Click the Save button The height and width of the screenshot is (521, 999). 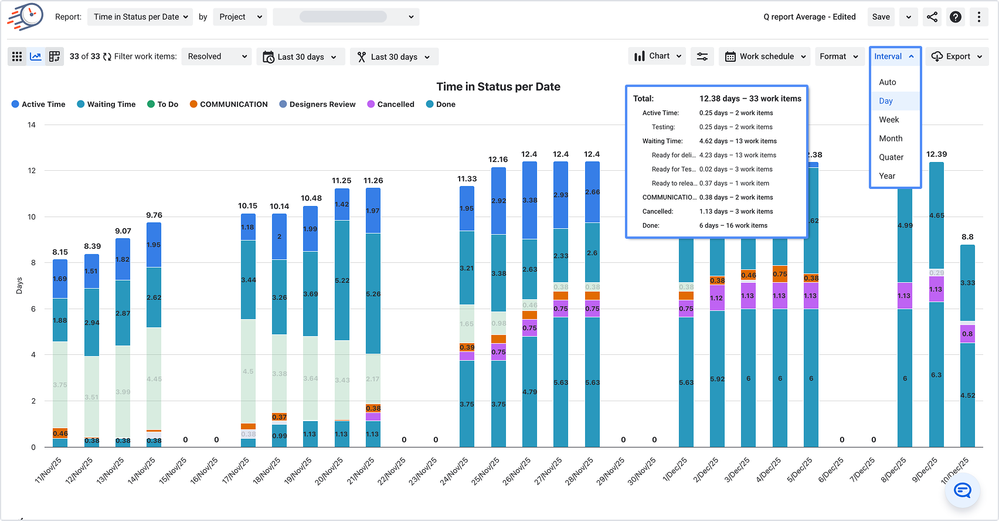click(x=880, y=17)
